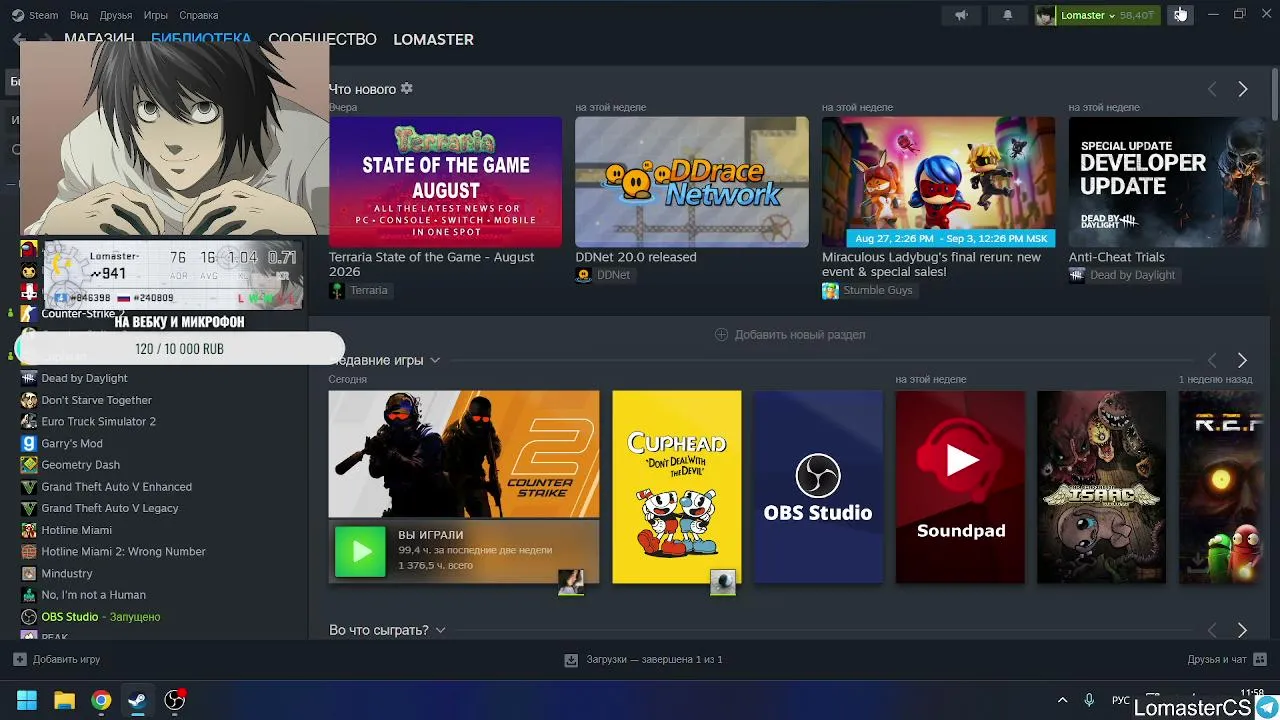Click the plus icon for adding a new shelf
The height and width of the screenshot is (720, 1280).
[x=721, y=335]
